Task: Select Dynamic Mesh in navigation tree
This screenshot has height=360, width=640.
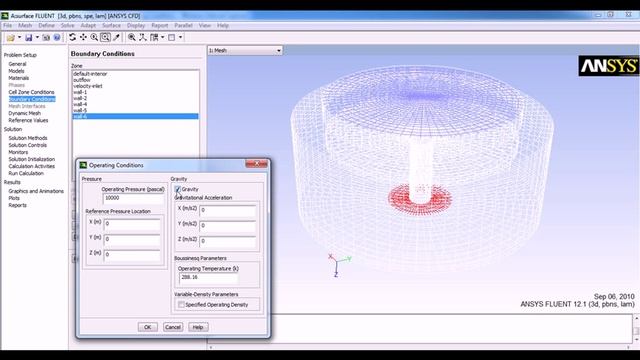Action: coord(24,113)
